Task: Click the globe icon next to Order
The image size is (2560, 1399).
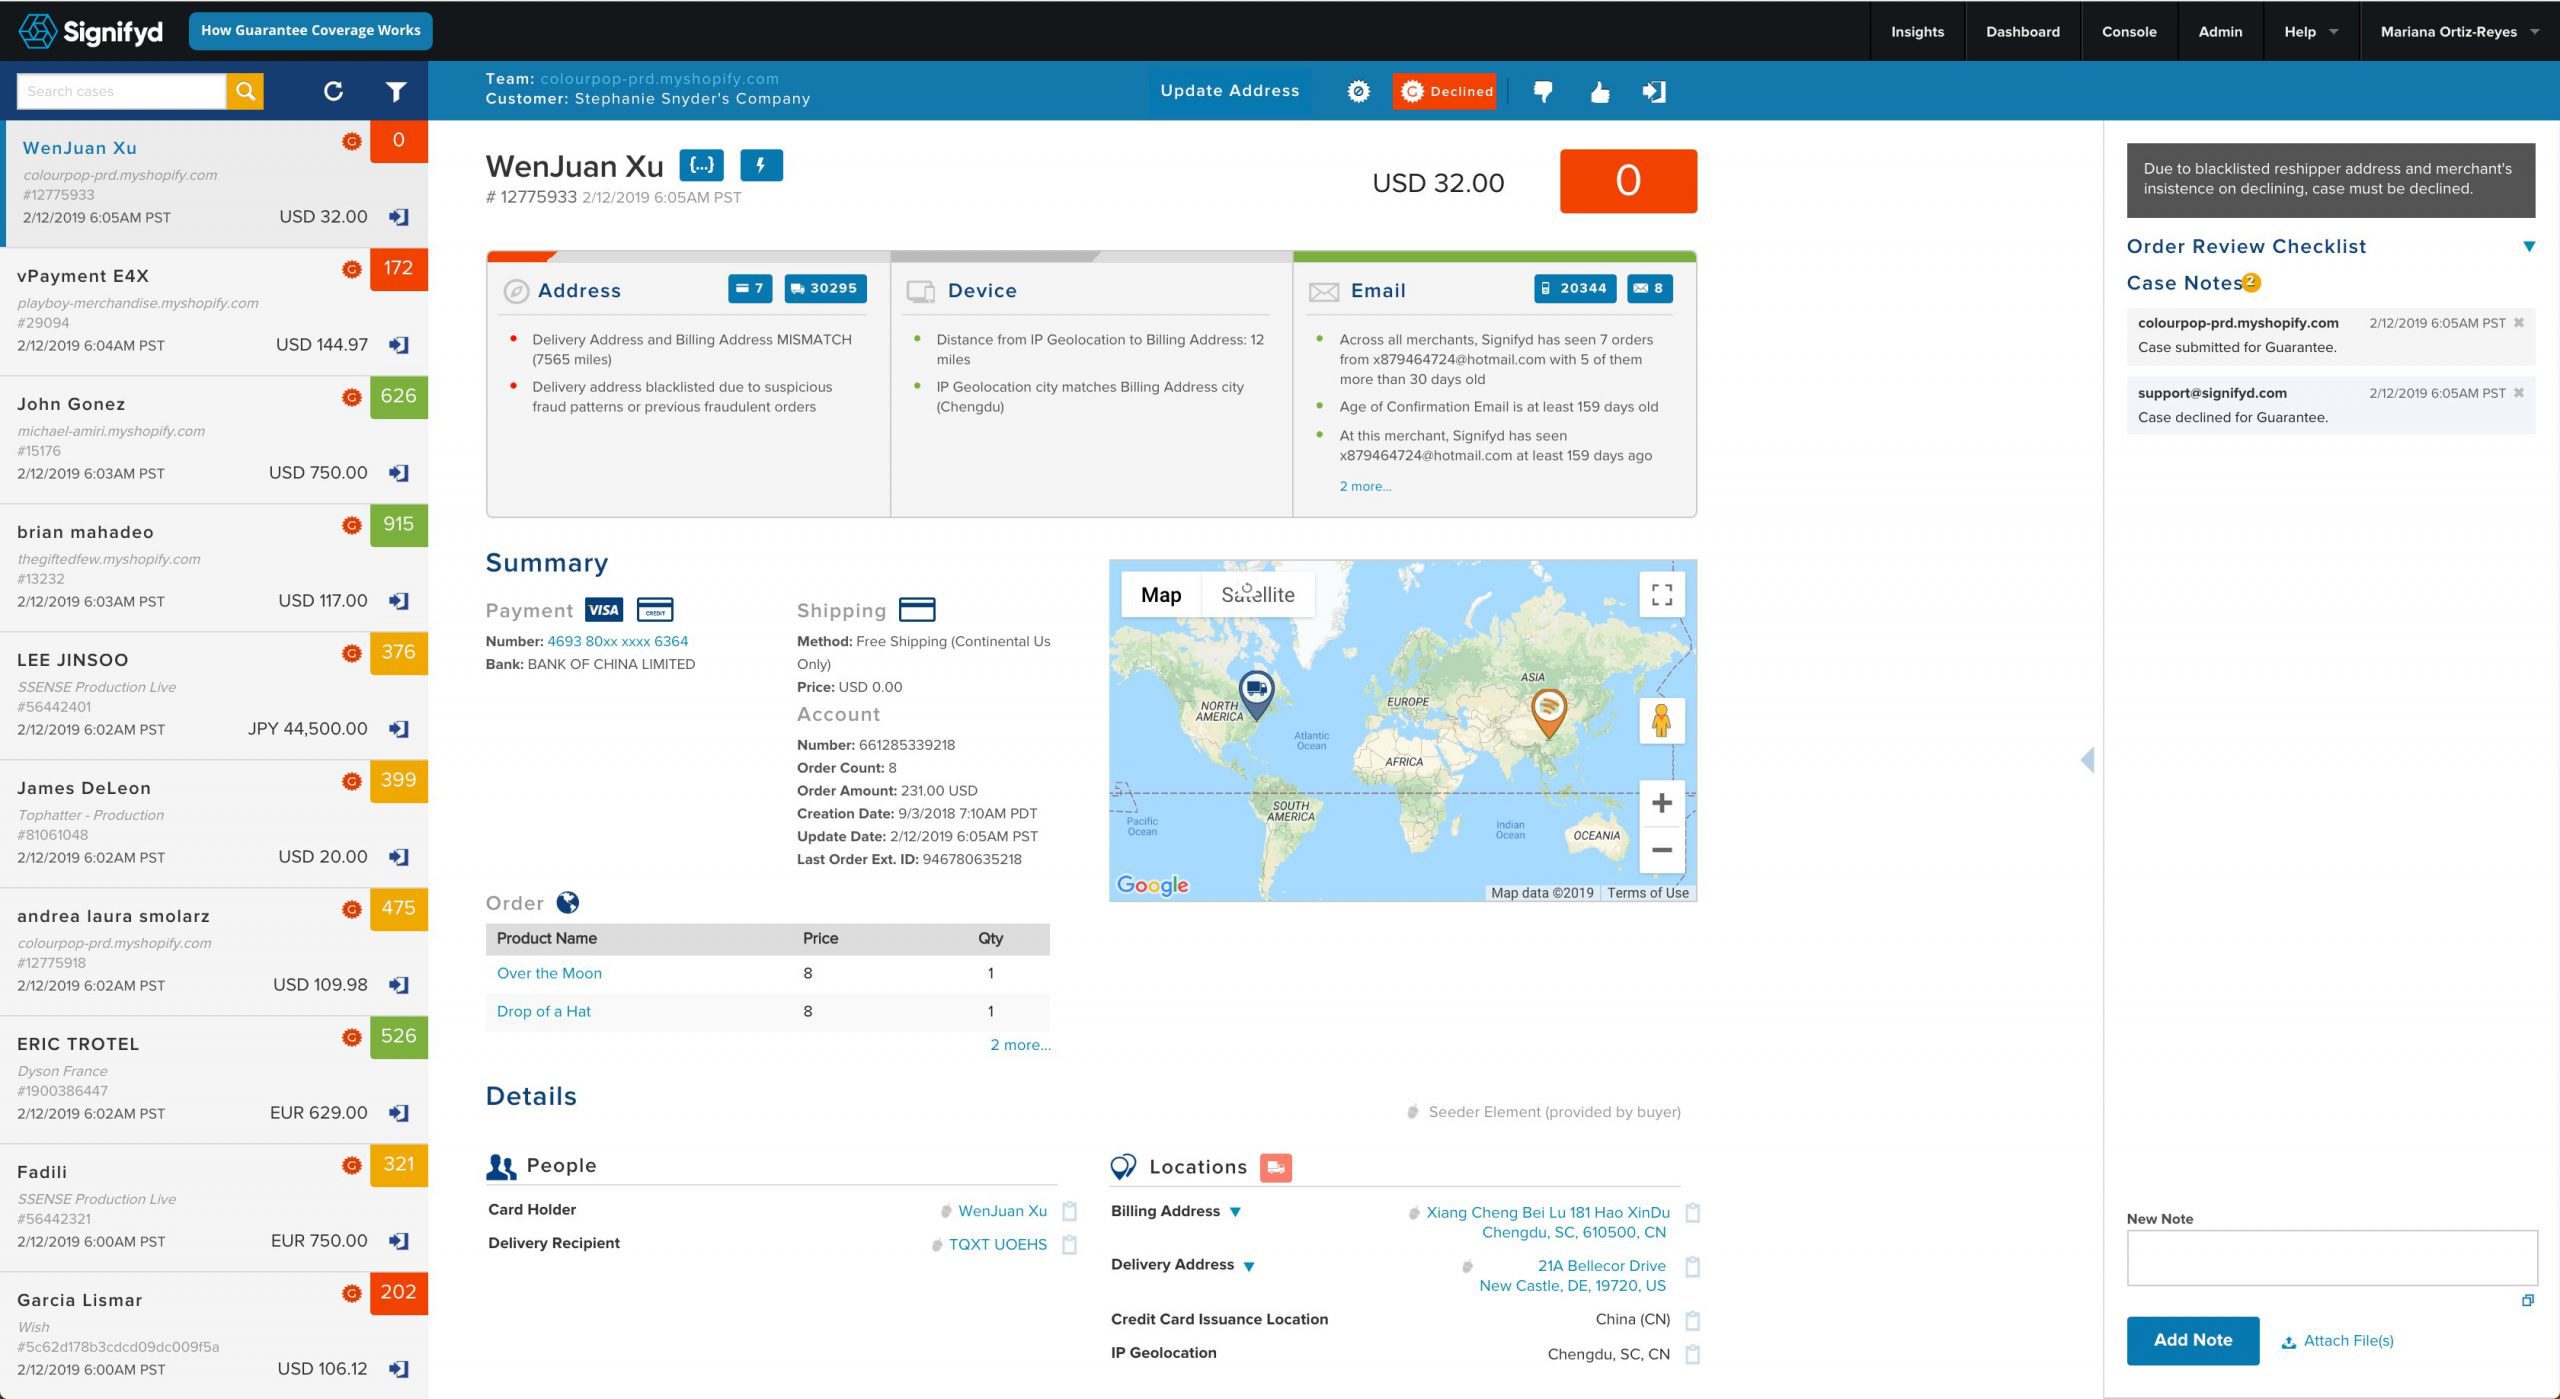Action: (567, 903)
